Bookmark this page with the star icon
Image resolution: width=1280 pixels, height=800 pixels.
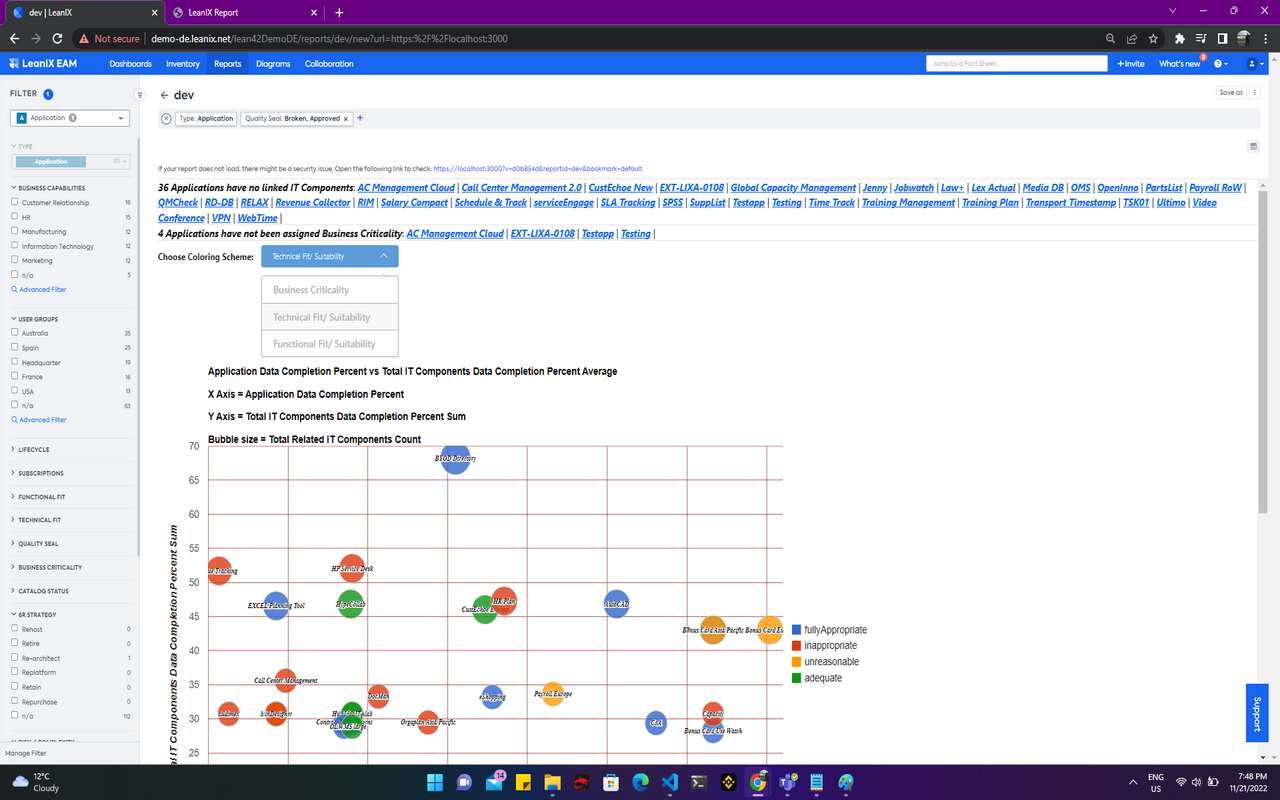(x=1154, y=38)
